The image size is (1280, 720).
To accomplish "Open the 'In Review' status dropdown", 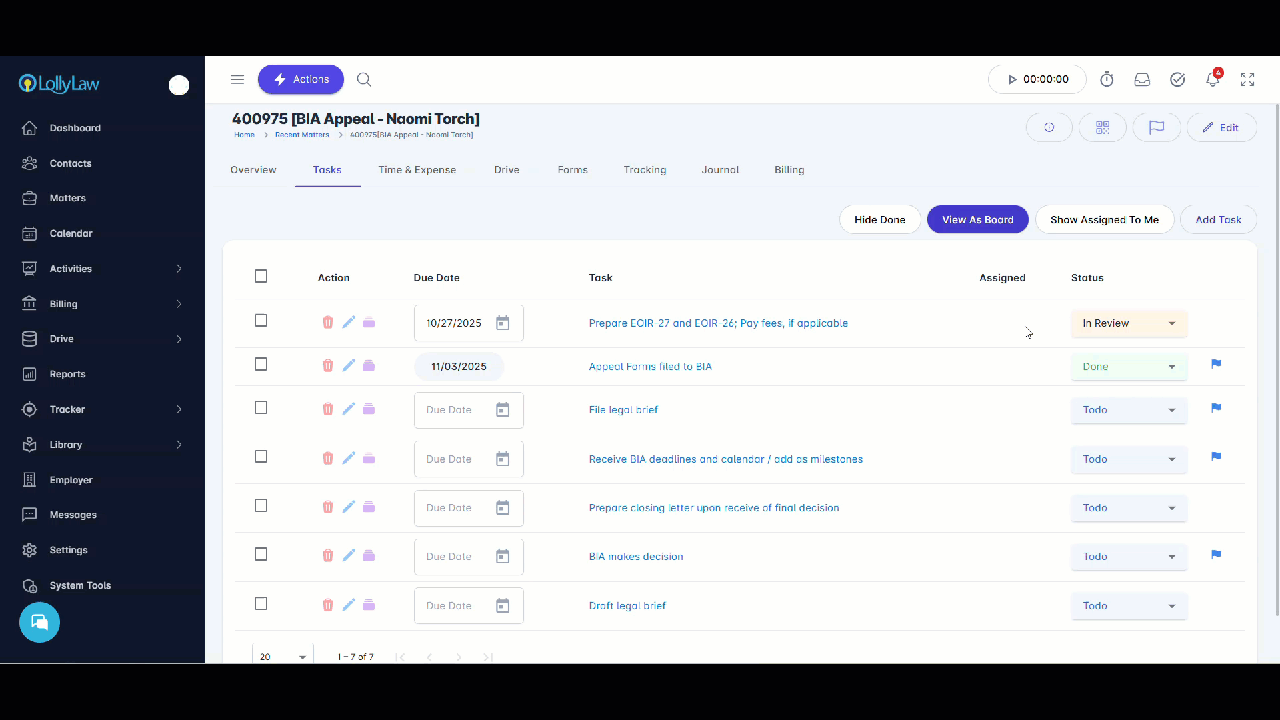I will (1129, 324).
